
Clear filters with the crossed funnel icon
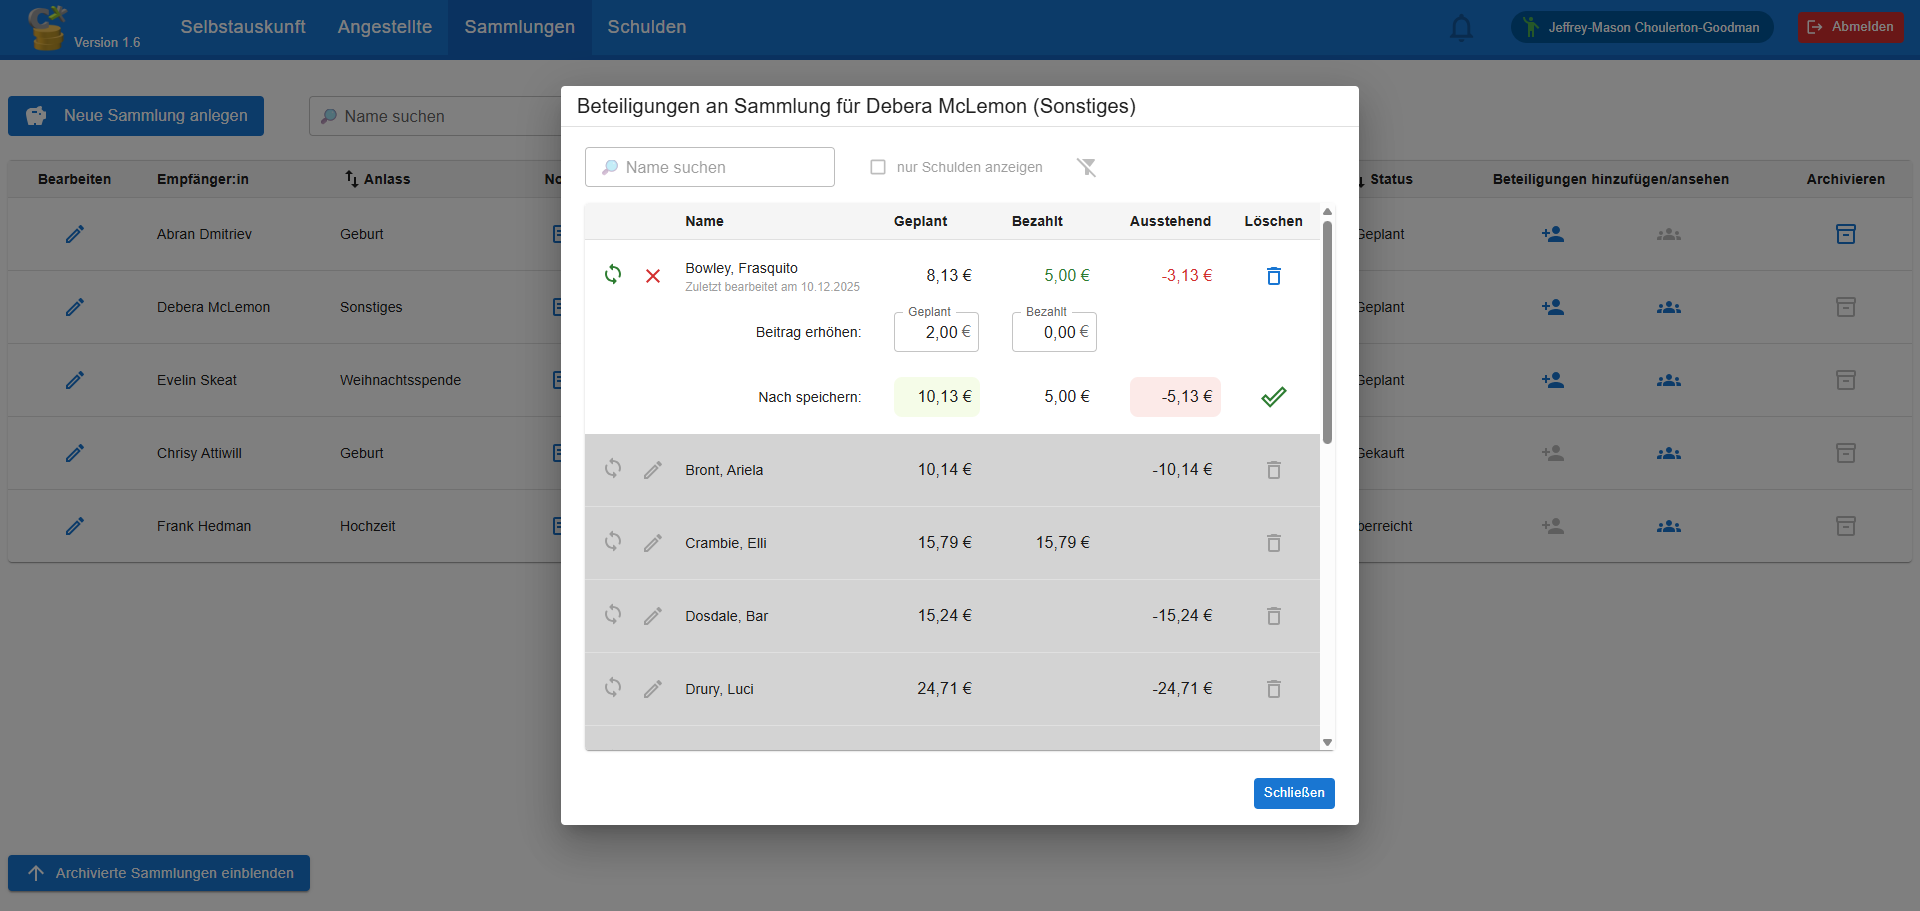(x=1086, y=167)
